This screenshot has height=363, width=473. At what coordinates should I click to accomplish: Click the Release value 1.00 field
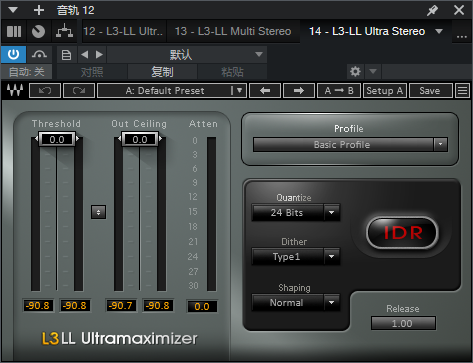click(403, 323)
